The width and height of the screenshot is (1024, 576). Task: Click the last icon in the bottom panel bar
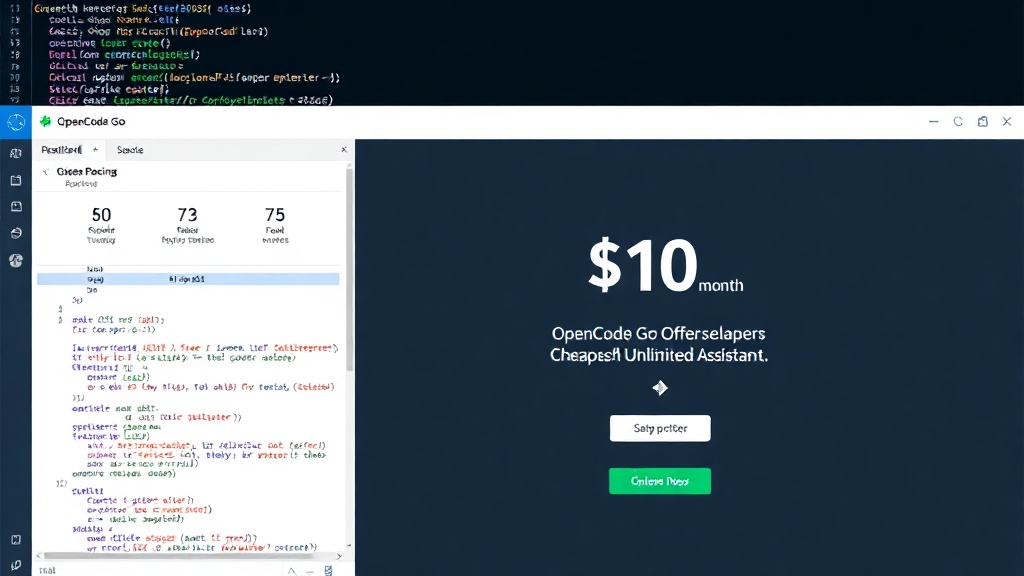coord(328,571)
